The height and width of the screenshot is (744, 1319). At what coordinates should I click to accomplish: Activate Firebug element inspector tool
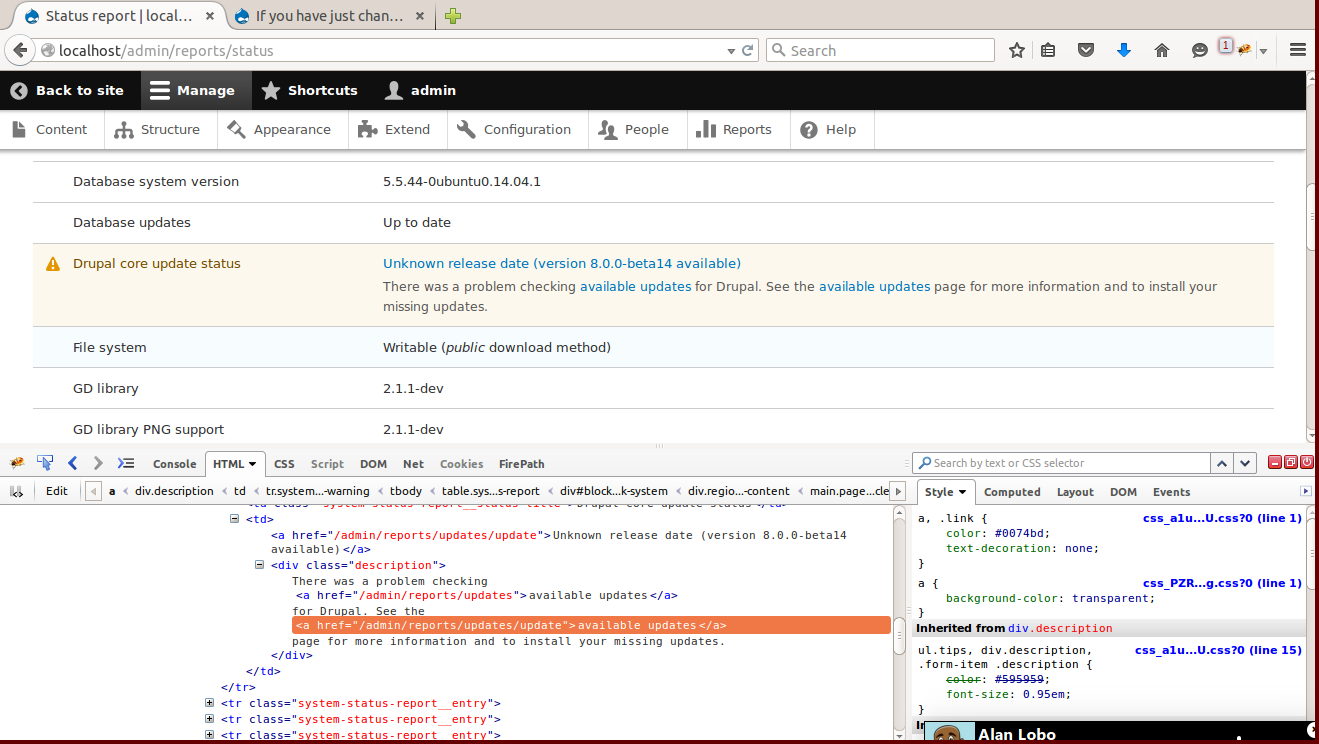point(45,463)
